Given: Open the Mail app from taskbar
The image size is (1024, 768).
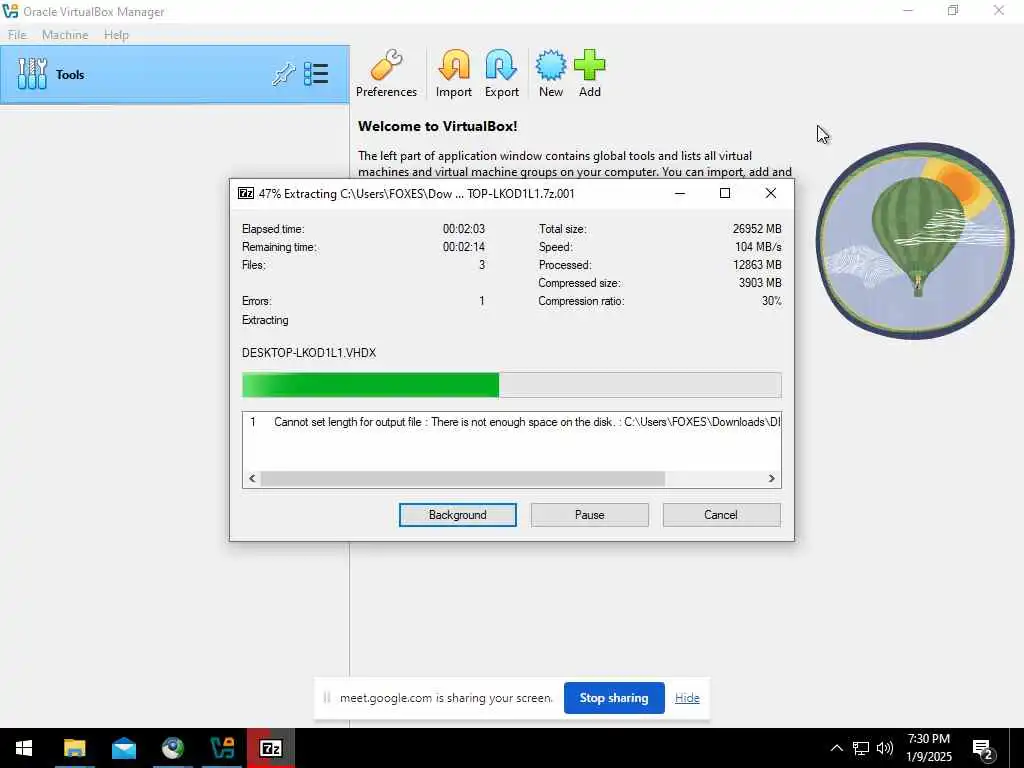Looking at the screenshot, I should pyautogui.click(x=123, y=748).
